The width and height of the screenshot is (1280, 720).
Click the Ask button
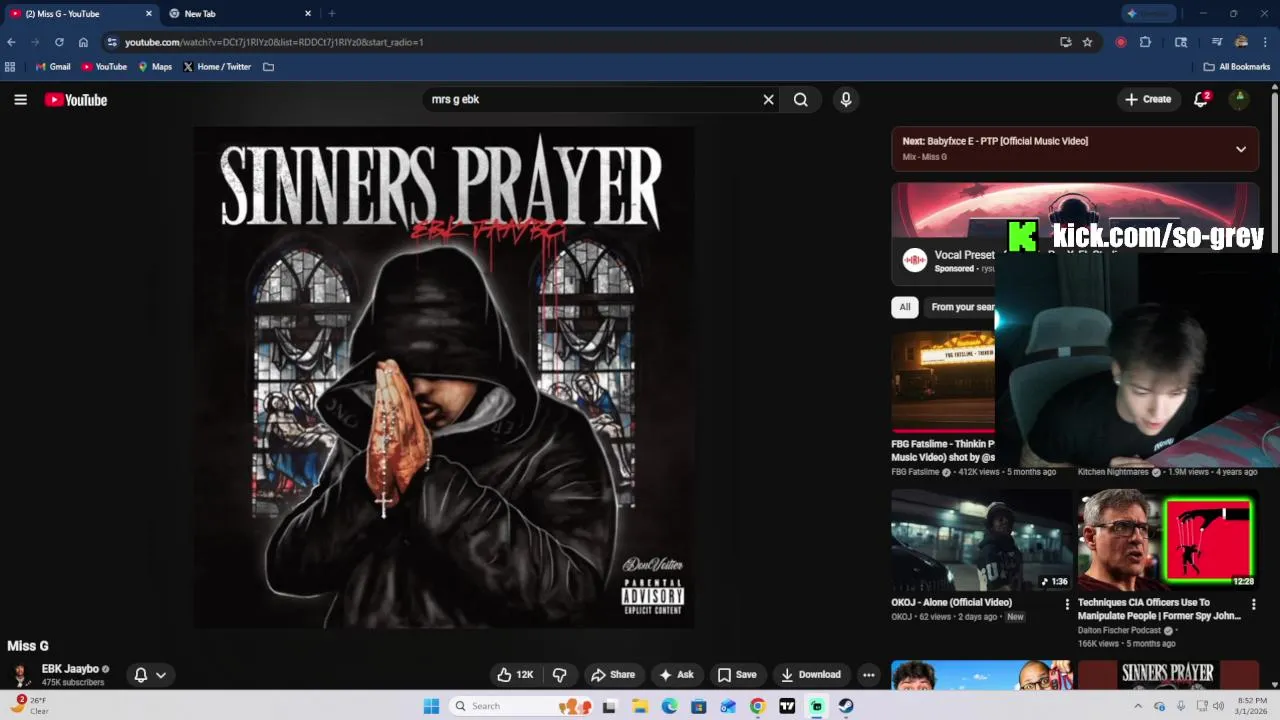coord(676,675)
